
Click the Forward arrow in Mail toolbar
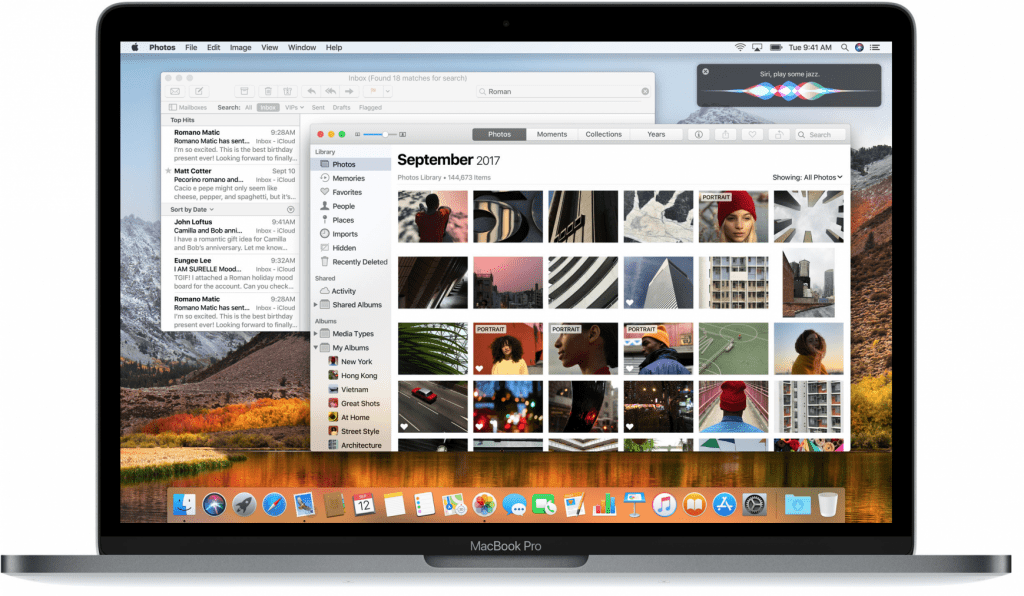tap(349, 91)
